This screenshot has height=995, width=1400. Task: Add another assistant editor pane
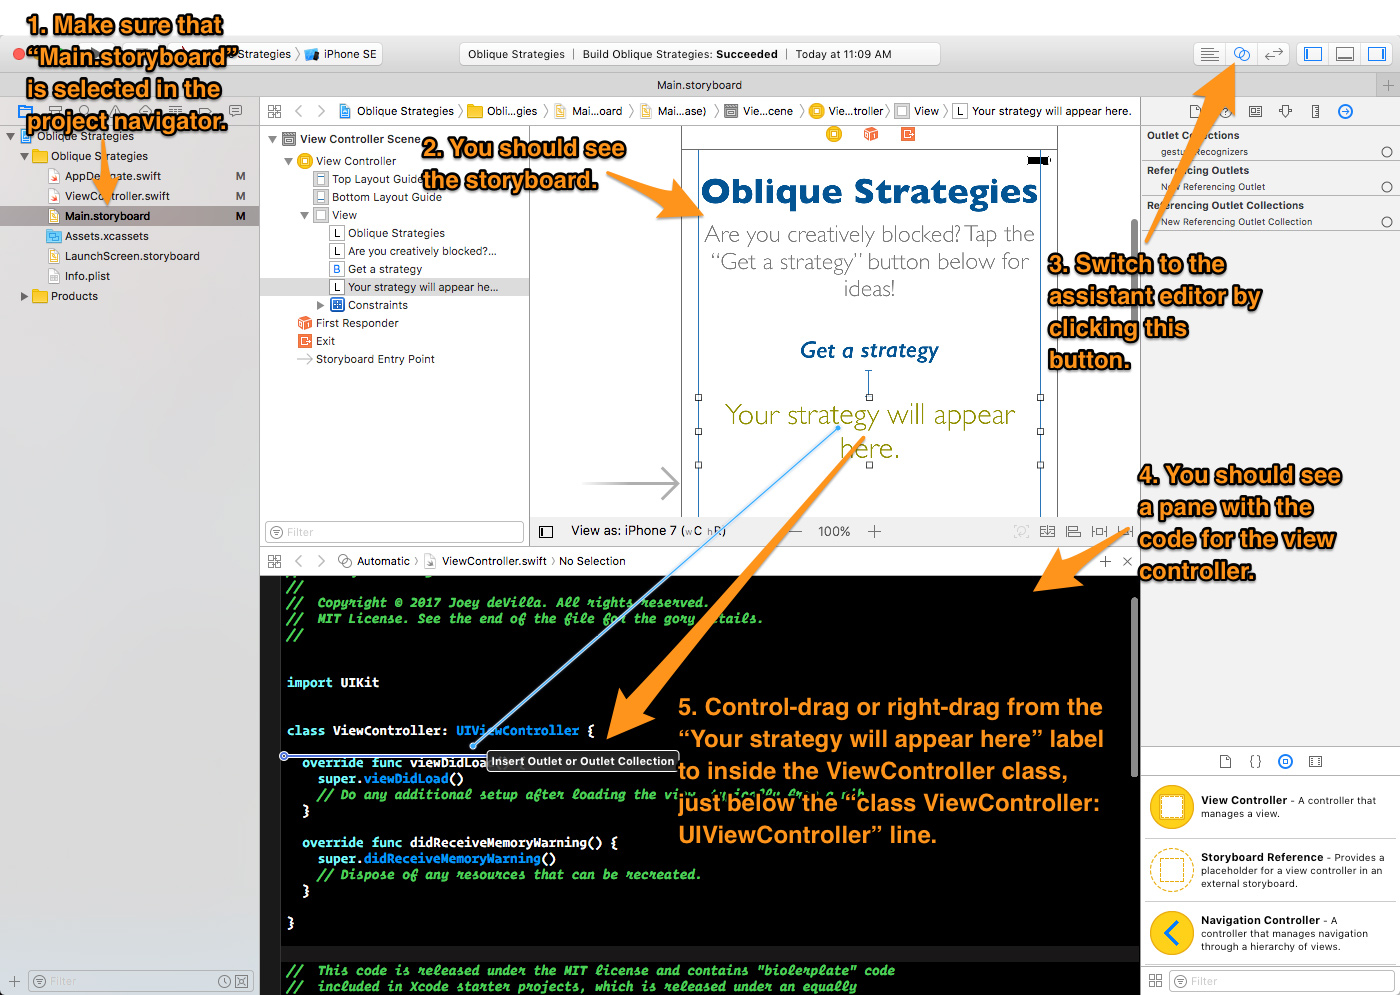coord(1105,561)
